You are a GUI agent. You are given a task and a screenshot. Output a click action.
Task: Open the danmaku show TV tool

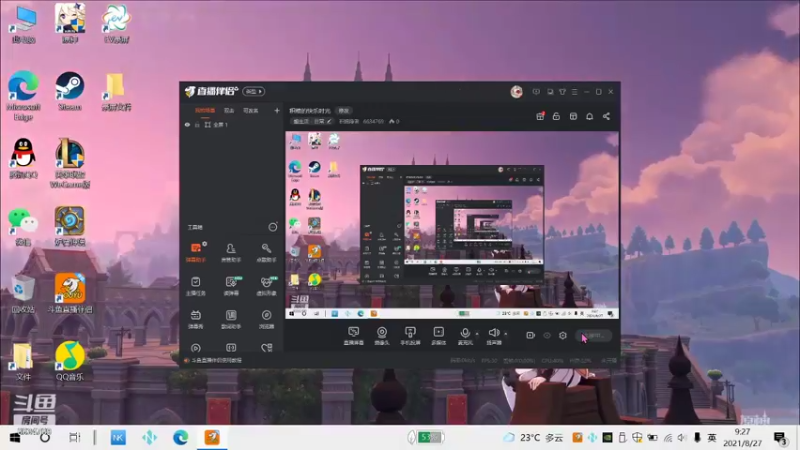point(196,319)
